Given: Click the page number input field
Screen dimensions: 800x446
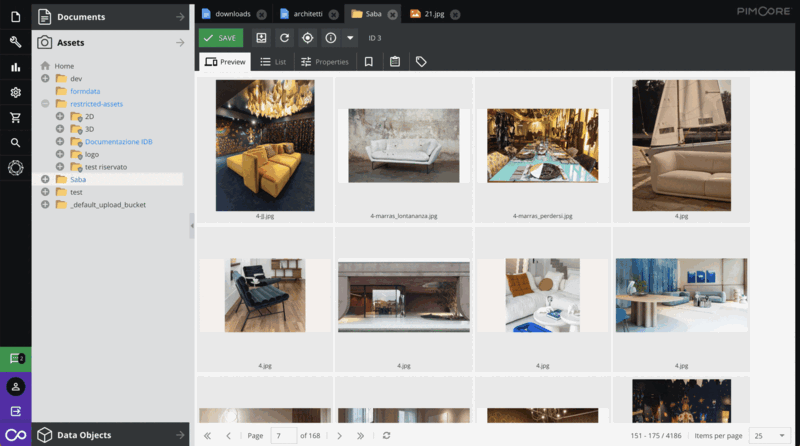Looking at the screenshot, I should coord(284,436).
